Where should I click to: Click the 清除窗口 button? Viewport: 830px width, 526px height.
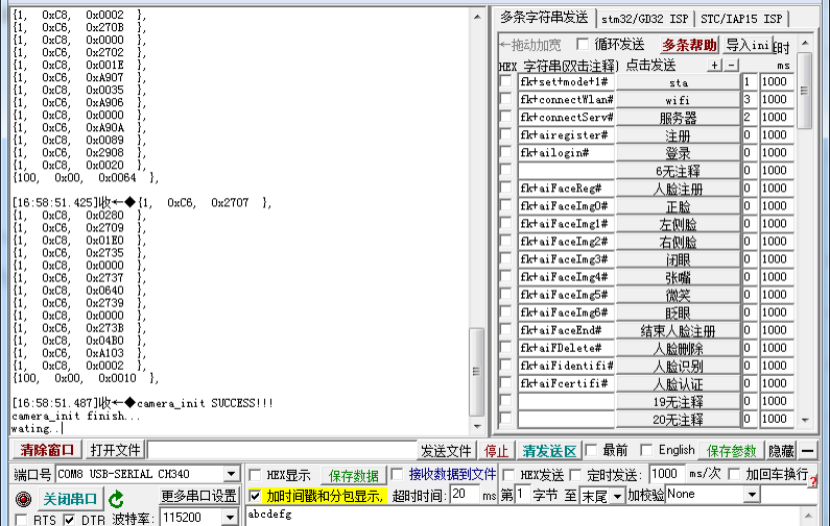tap(47, 450)
